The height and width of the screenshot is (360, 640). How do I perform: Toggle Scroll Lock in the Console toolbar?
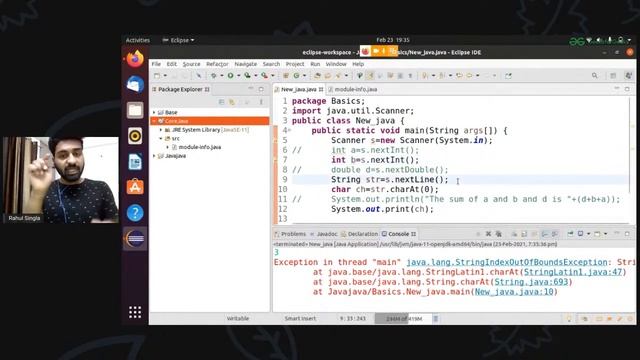pyautogui.click(x=524, y=234)
